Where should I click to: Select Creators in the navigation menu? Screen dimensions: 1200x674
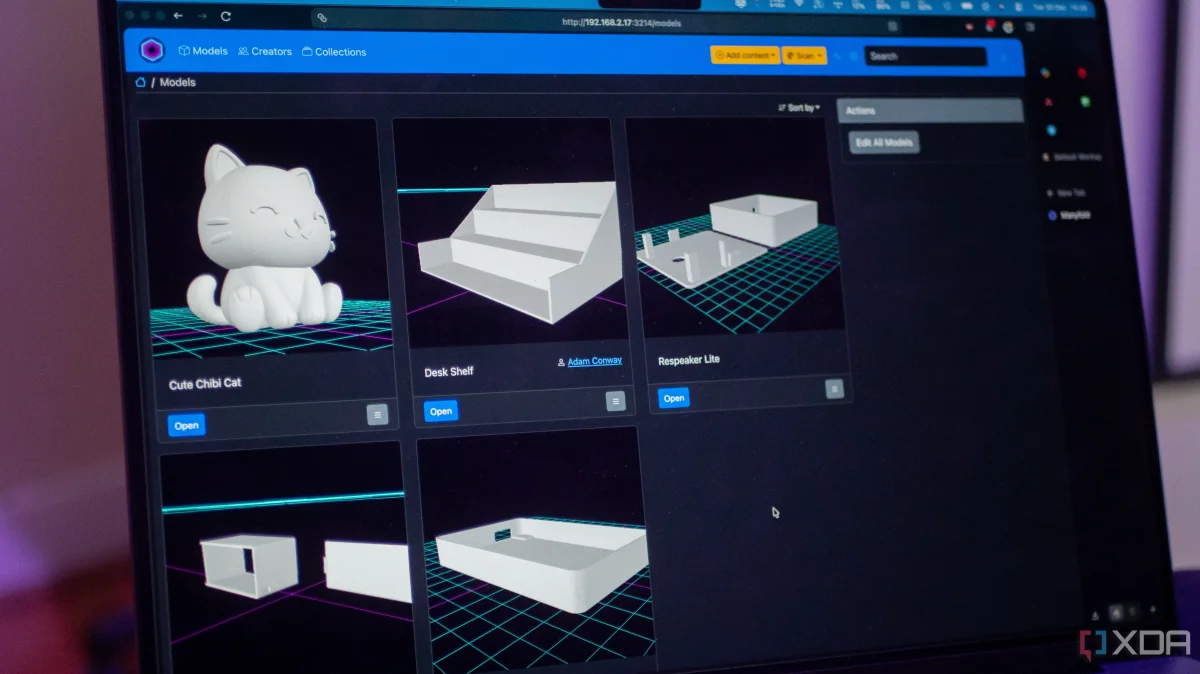(265, 50)
